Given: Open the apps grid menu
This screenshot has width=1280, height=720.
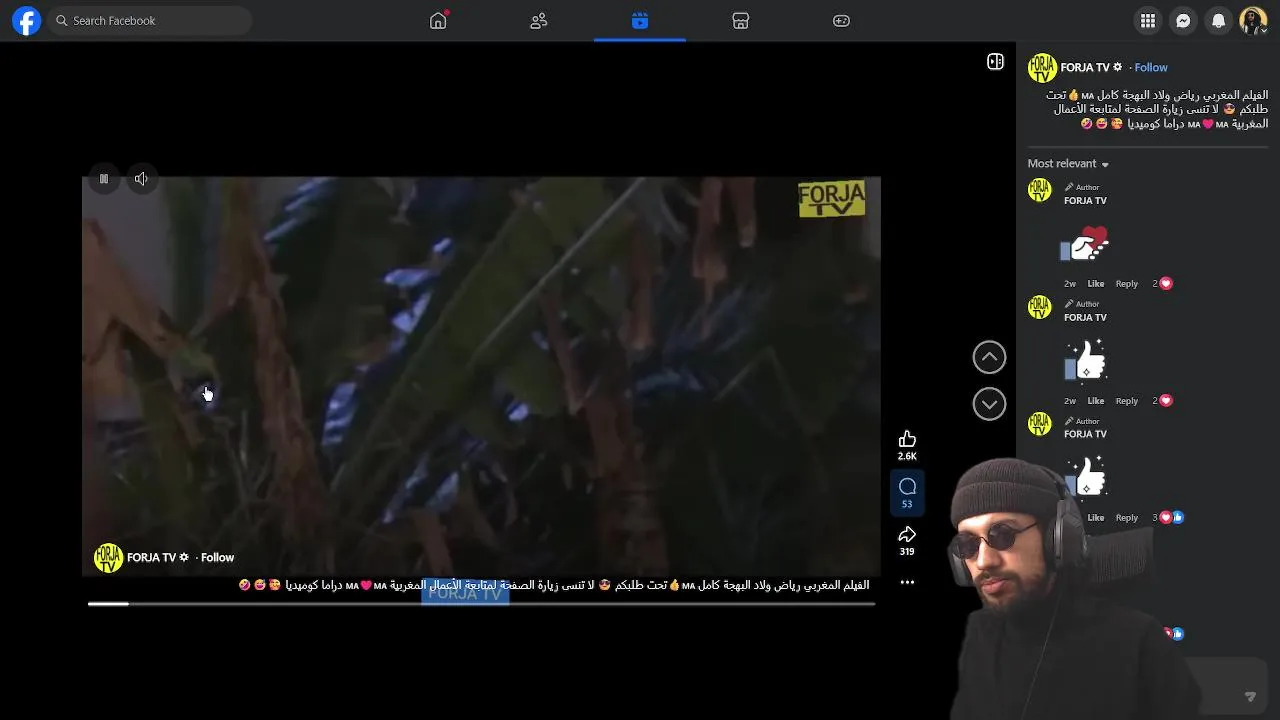Looking at the screenshot, I should click(1148, 20).
